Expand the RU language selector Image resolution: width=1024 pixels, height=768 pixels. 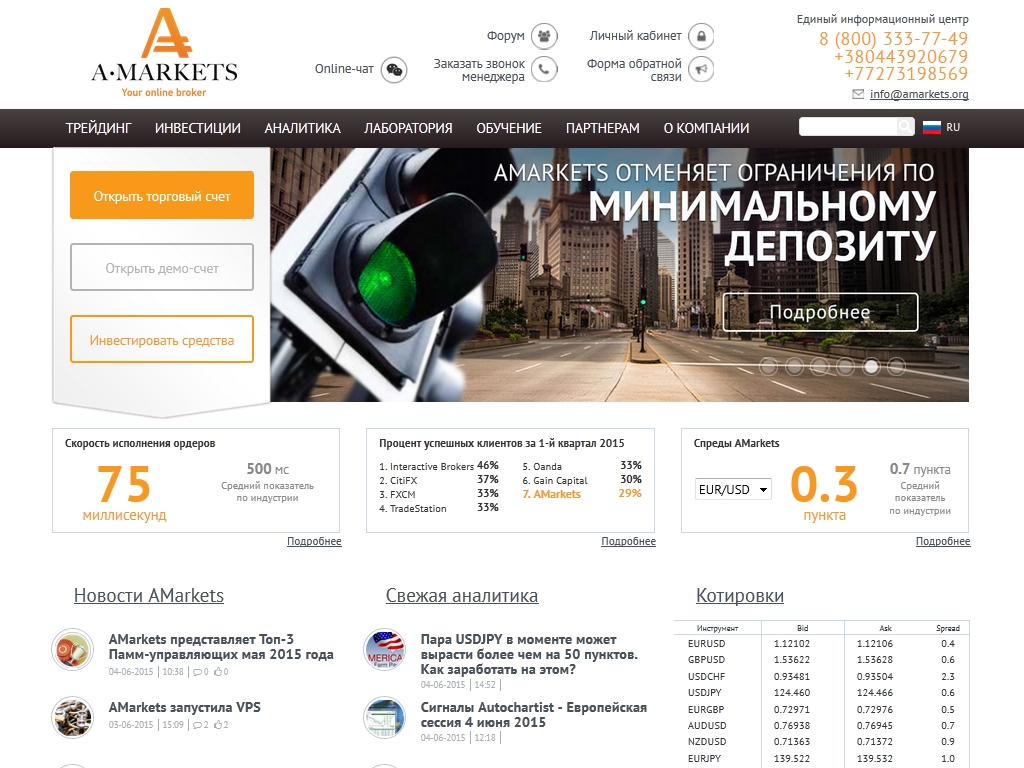click(x=953, y=128)
